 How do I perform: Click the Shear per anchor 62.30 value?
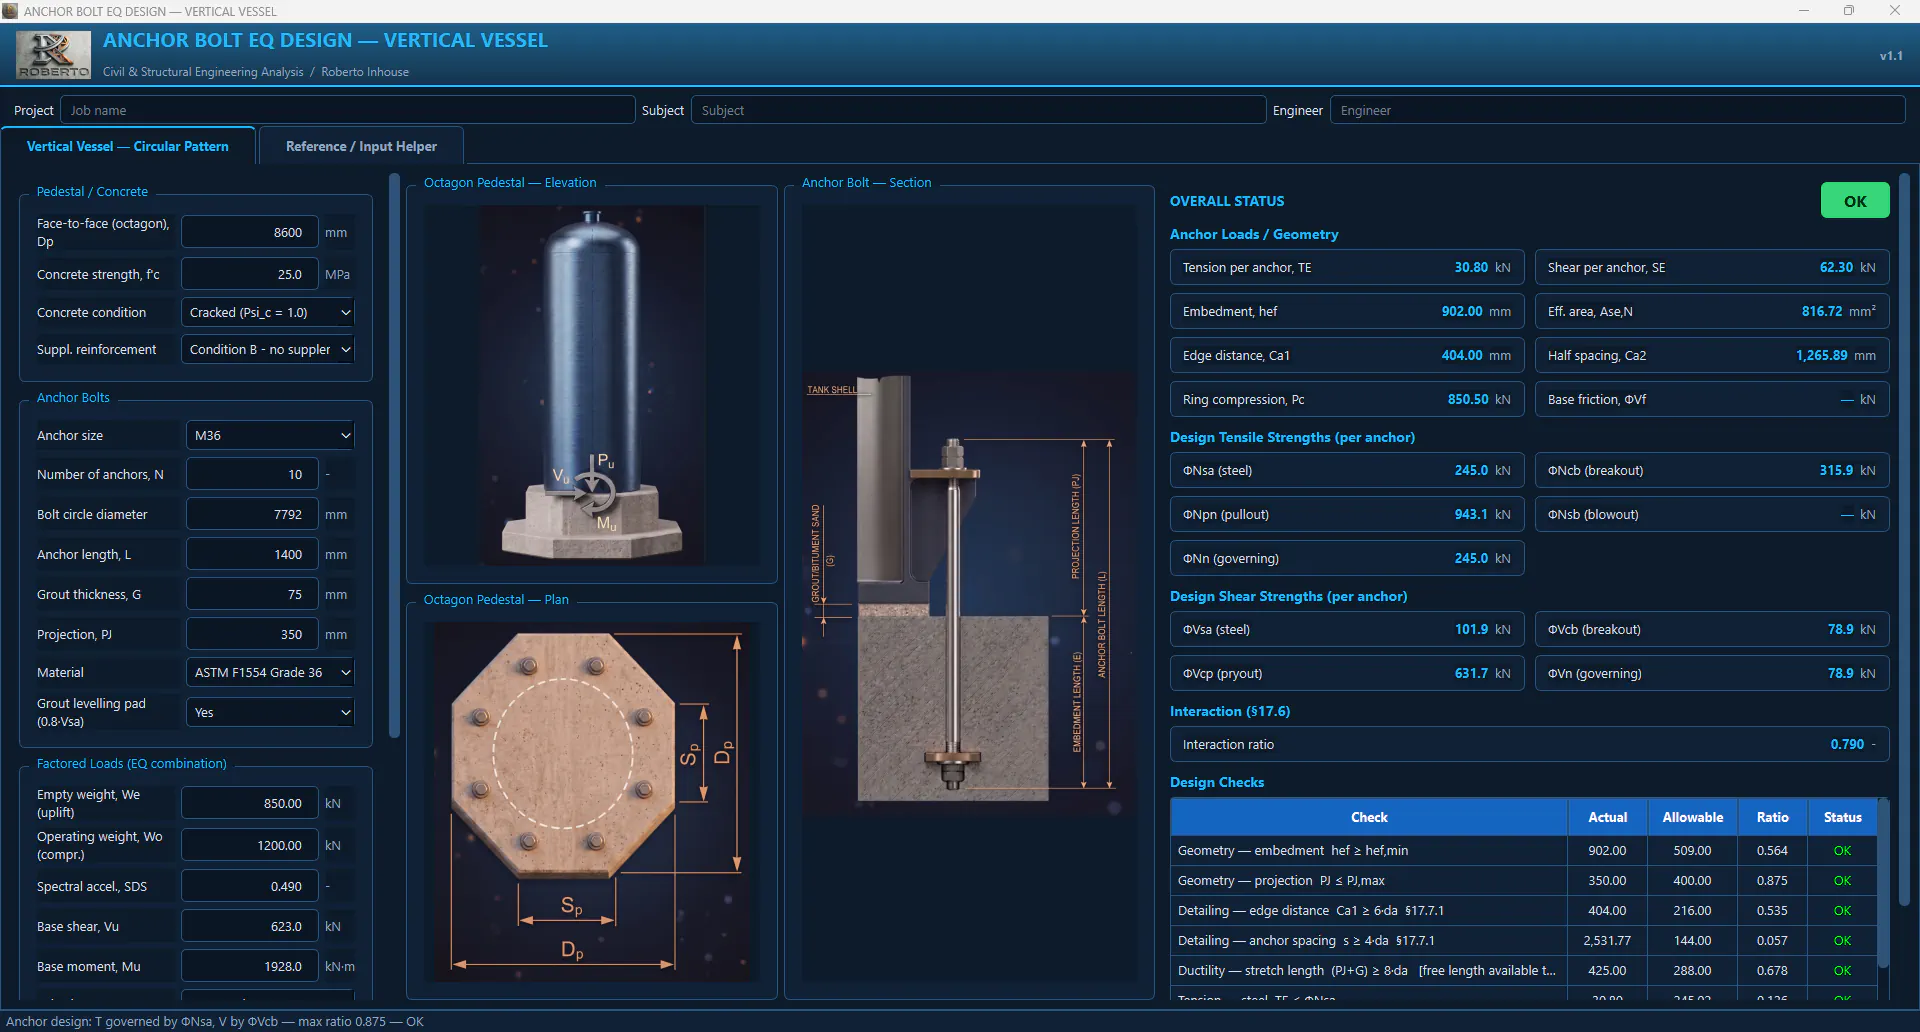click(1836, 267)
